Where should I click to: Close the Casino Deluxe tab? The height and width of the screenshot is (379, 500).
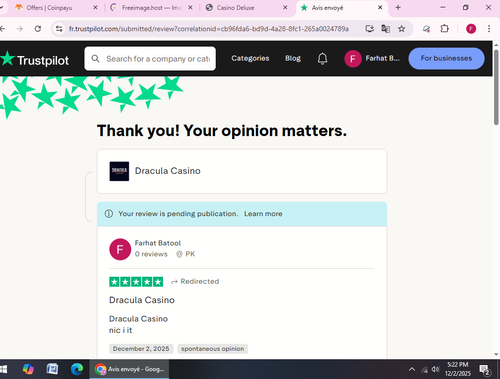[285, 7]
